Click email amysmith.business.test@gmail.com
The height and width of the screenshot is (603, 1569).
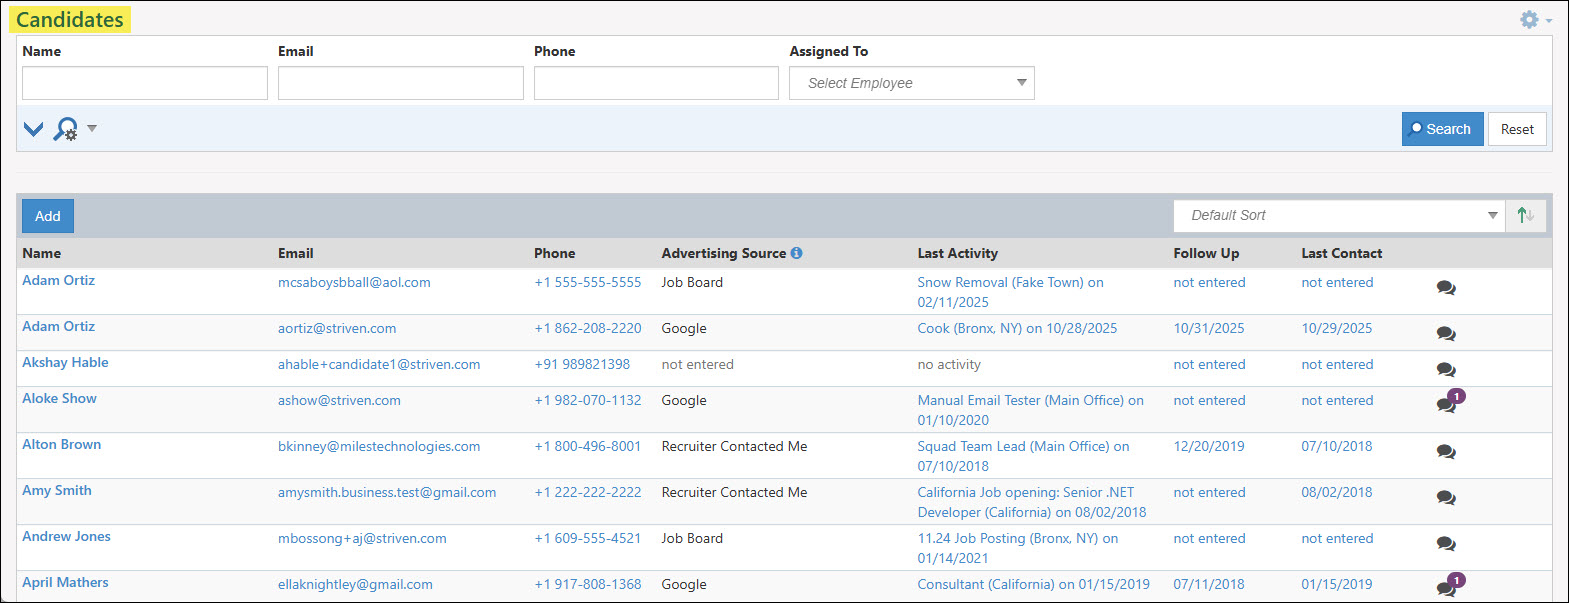click(387, 492)
